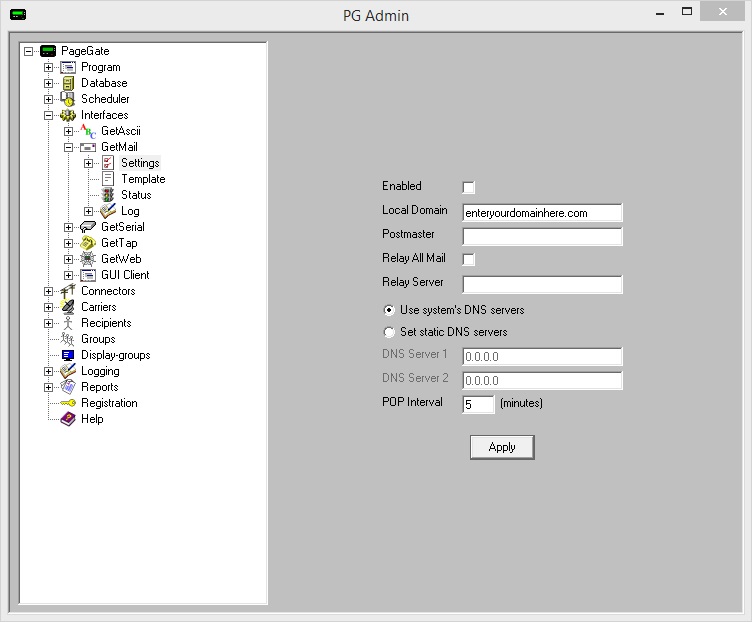Collapse the Interfaces node
Image resolution: width=752 pixels, height=622 pixels.
tap(48, 116)
